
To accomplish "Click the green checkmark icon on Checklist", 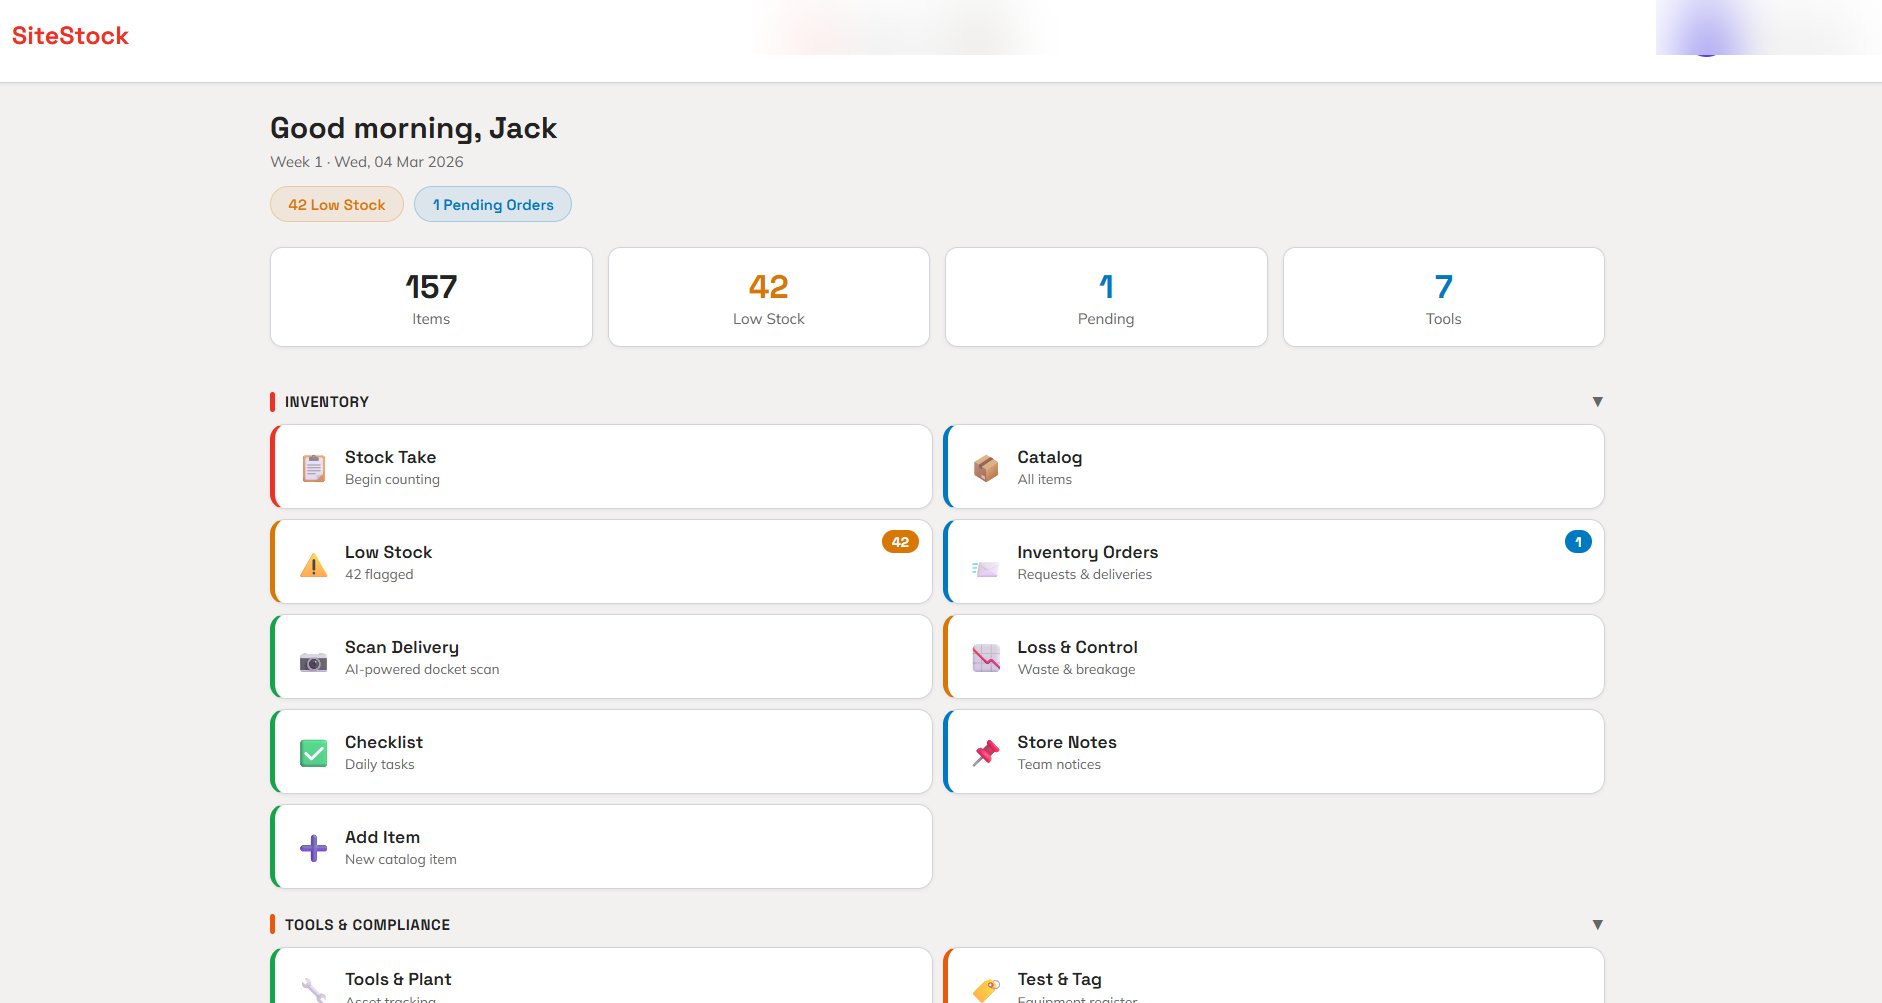I will (313, 752).
